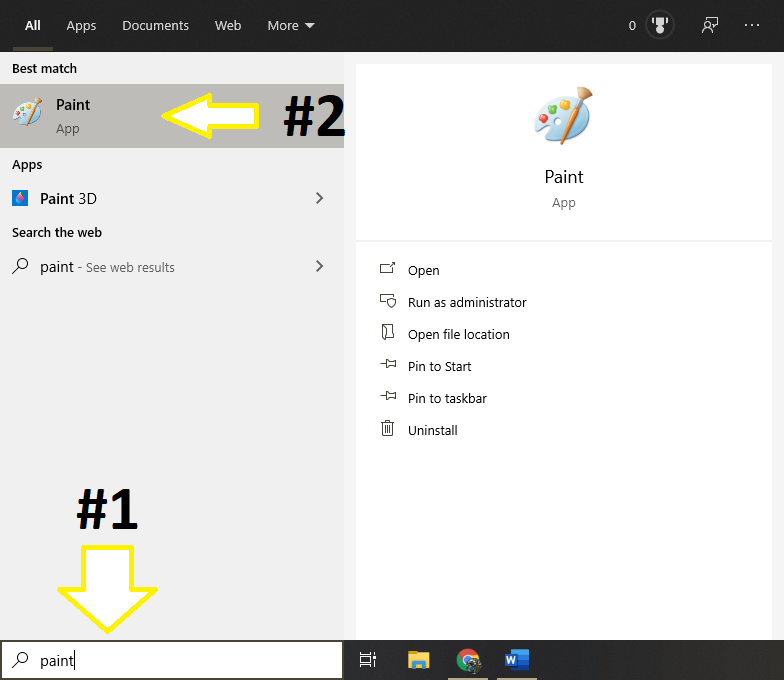Click the rewards points count 0

[x=632, y=26]
